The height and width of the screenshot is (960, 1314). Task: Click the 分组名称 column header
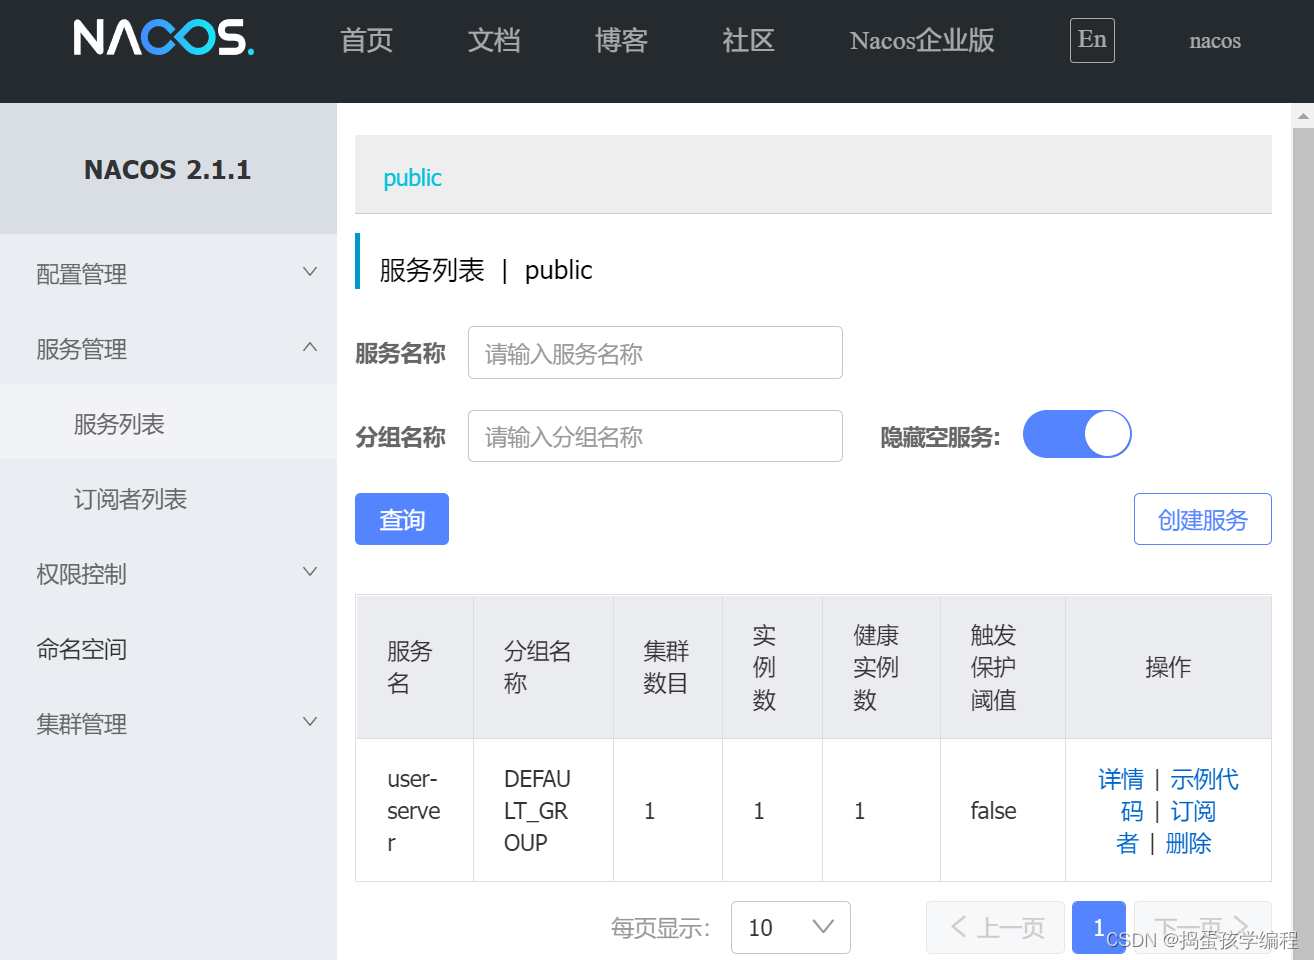tap(543, 667)
